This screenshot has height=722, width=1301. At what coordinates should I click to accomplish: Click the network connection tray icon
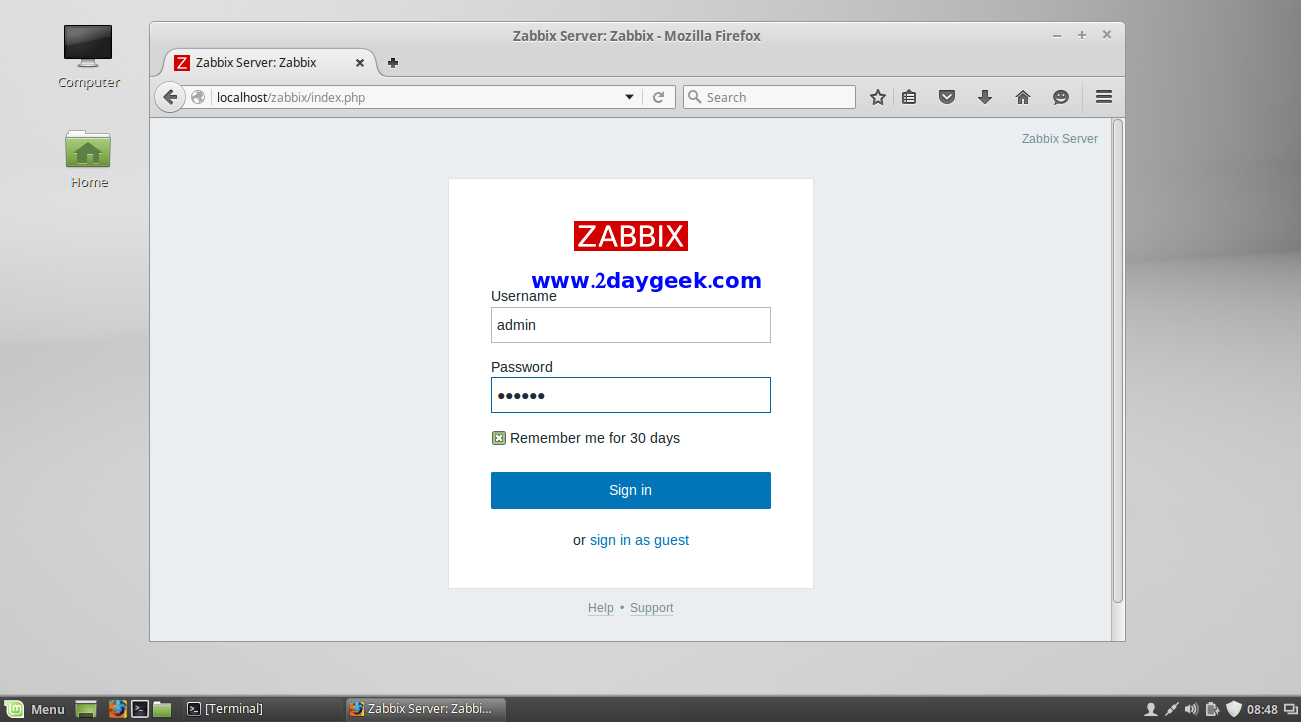1172,709
